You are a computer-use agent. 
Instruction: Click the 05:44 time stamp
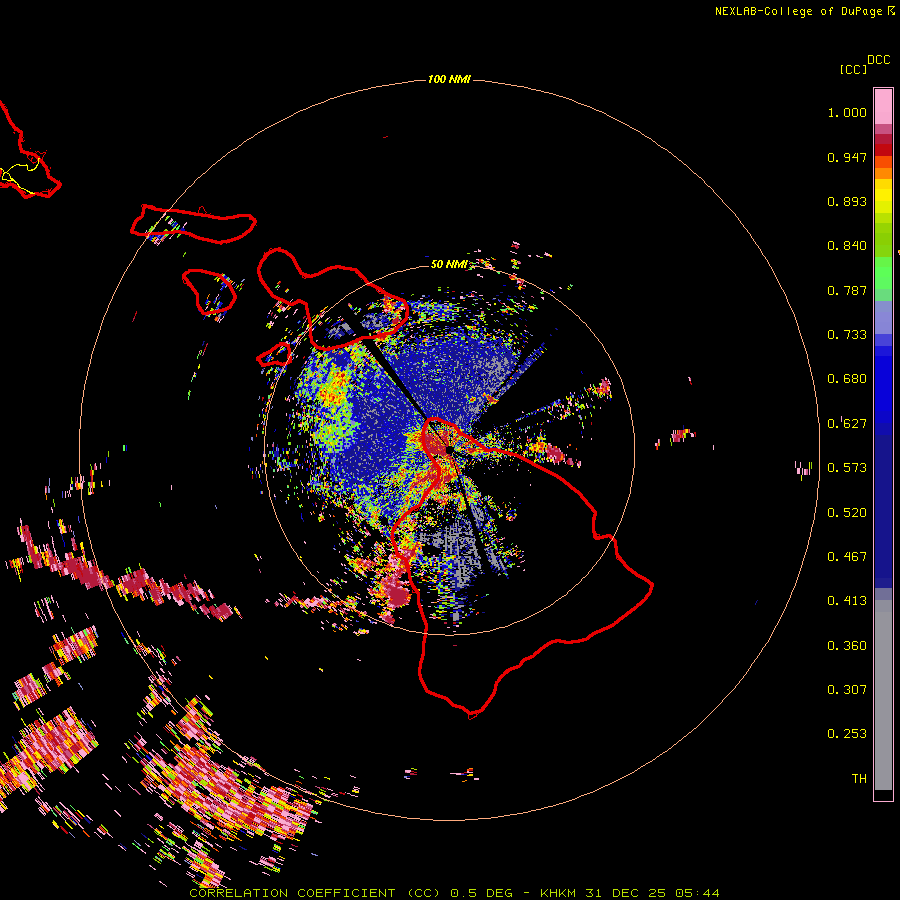697,893
